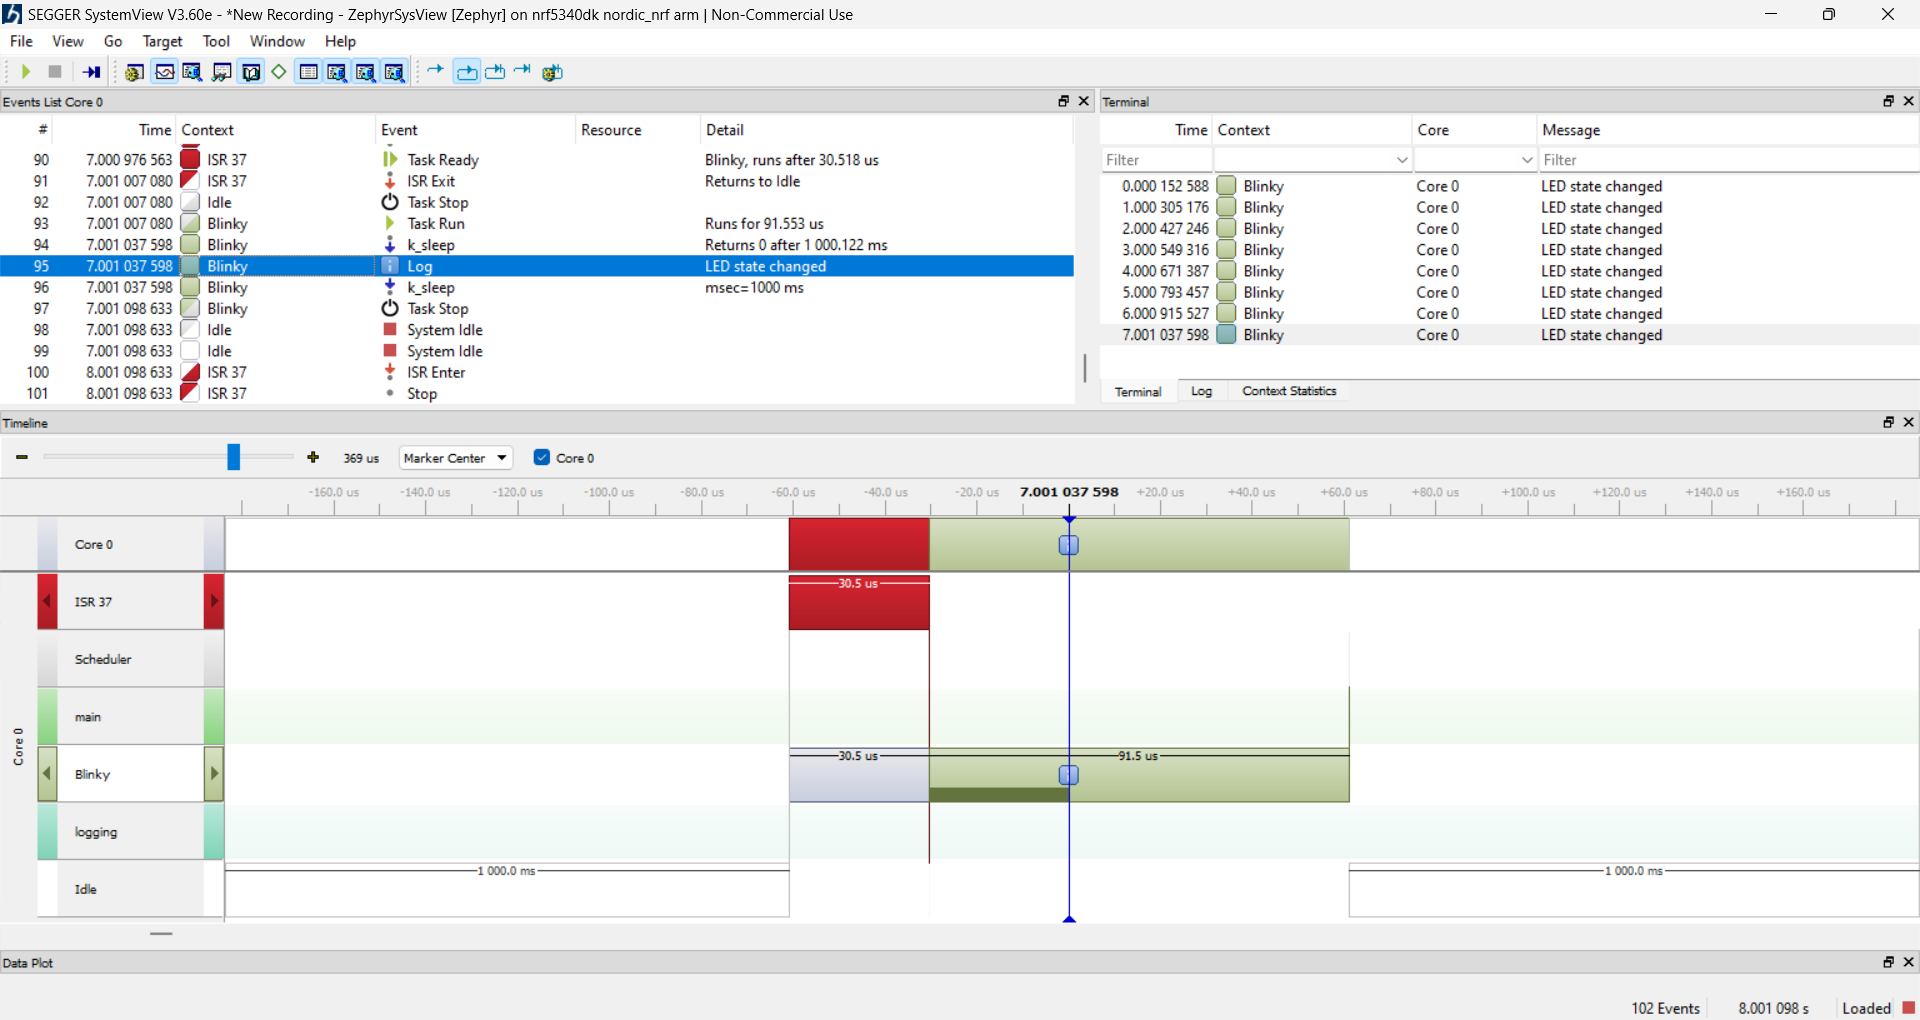Select the ISR Exit event row 91
The height and width of the screenshot is (1020, 1920).
click(430, 181)
